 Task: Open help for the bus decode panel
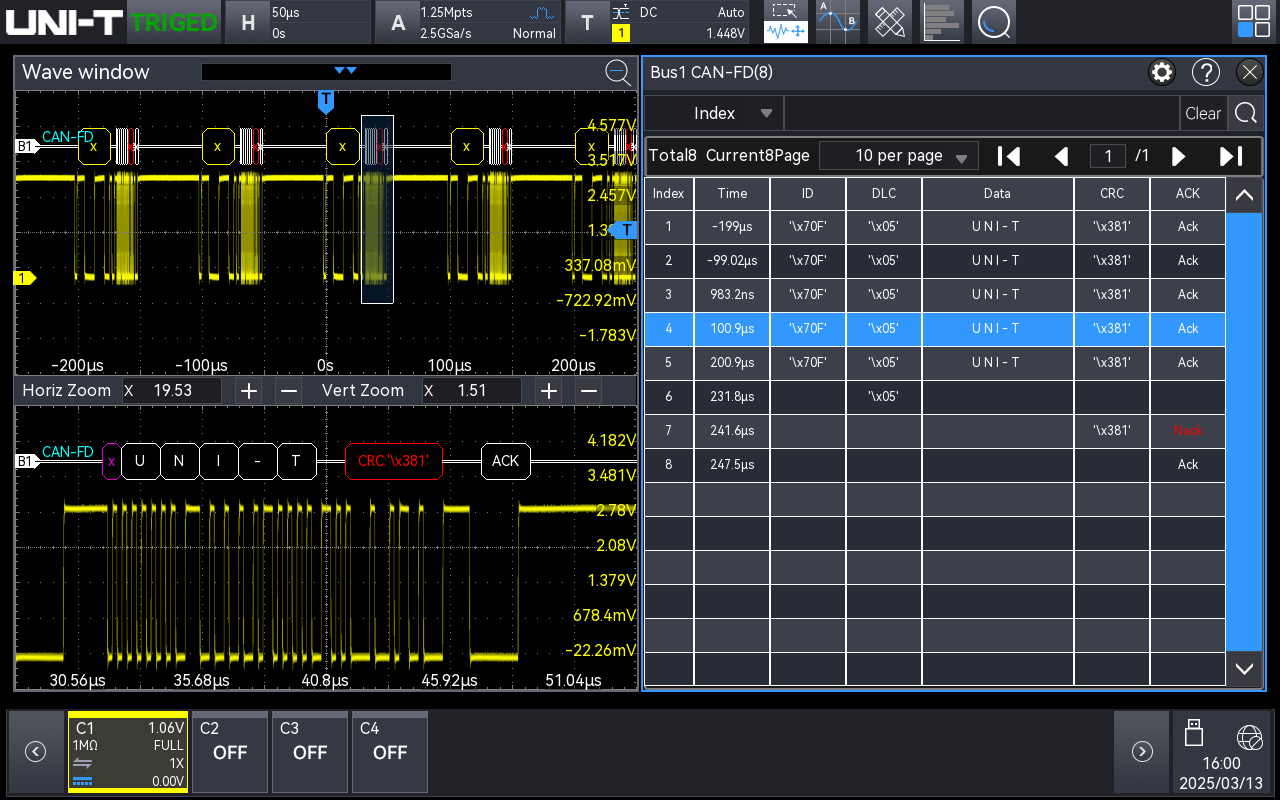click(x=1206, y=72)
